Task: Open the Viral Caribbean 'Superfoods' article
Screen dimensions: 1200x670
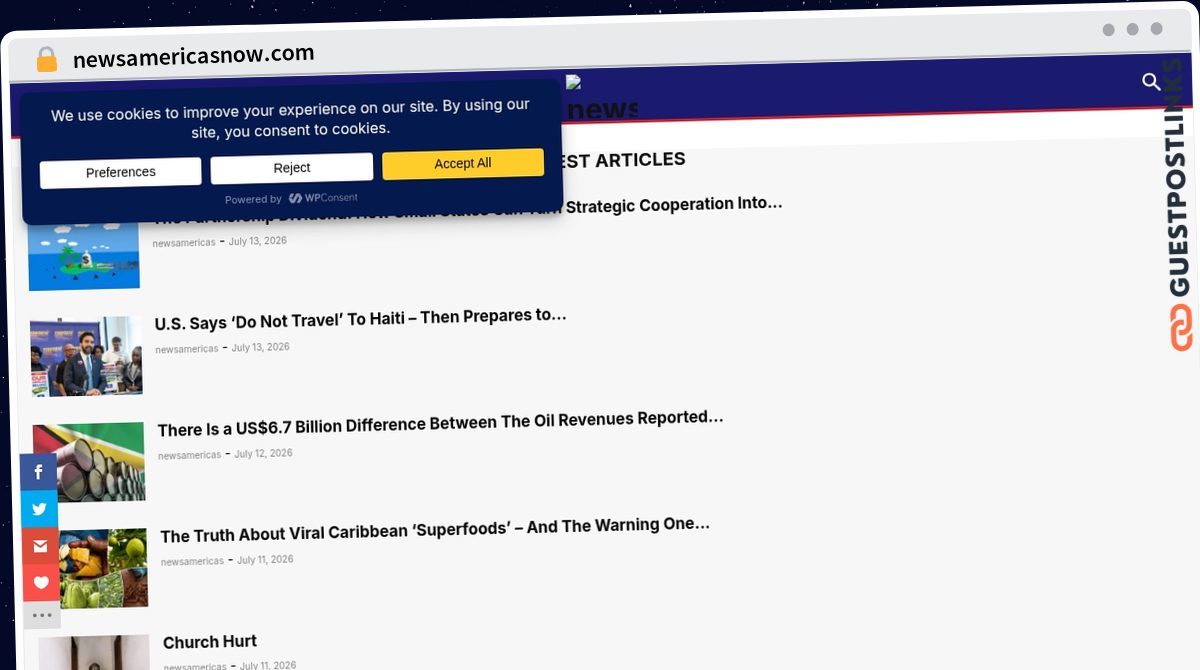Action: [436, 530]
